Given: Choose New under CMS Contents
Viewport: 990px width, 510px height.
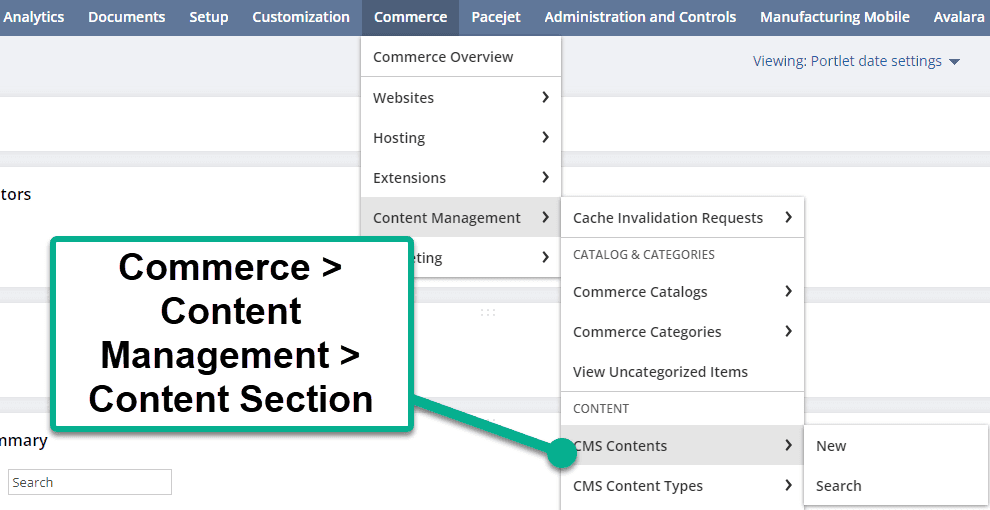Looking at the screenshot, I should (895, 446).
